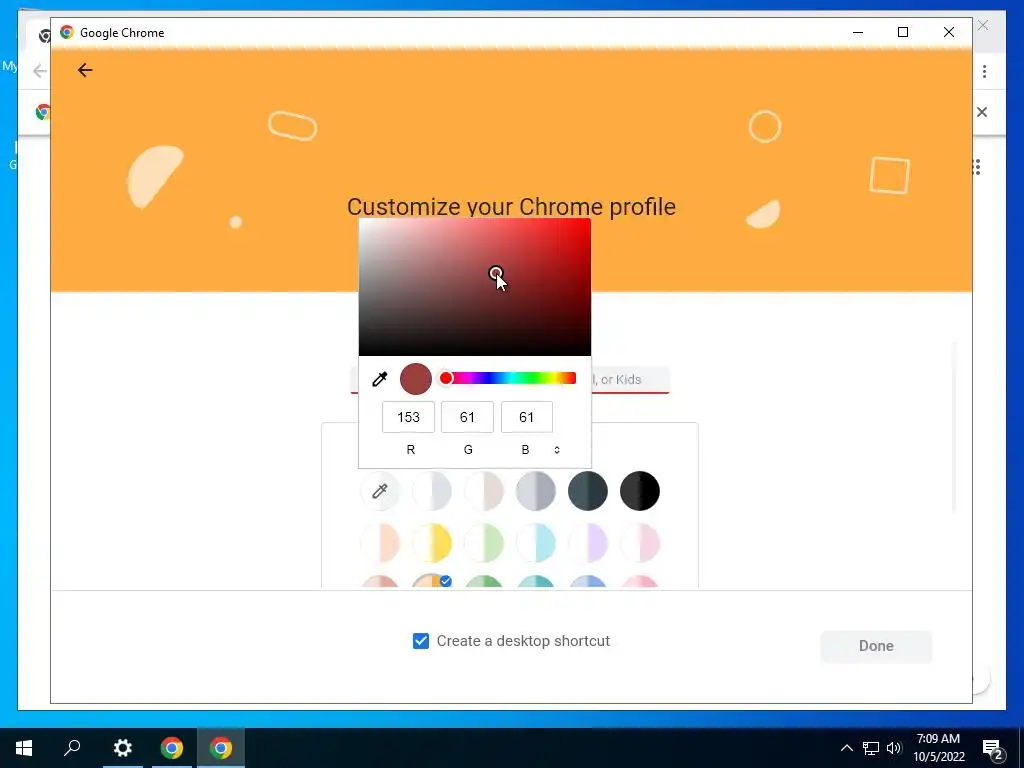
Task: Select the black theme swatch
Action: (640, 490)
